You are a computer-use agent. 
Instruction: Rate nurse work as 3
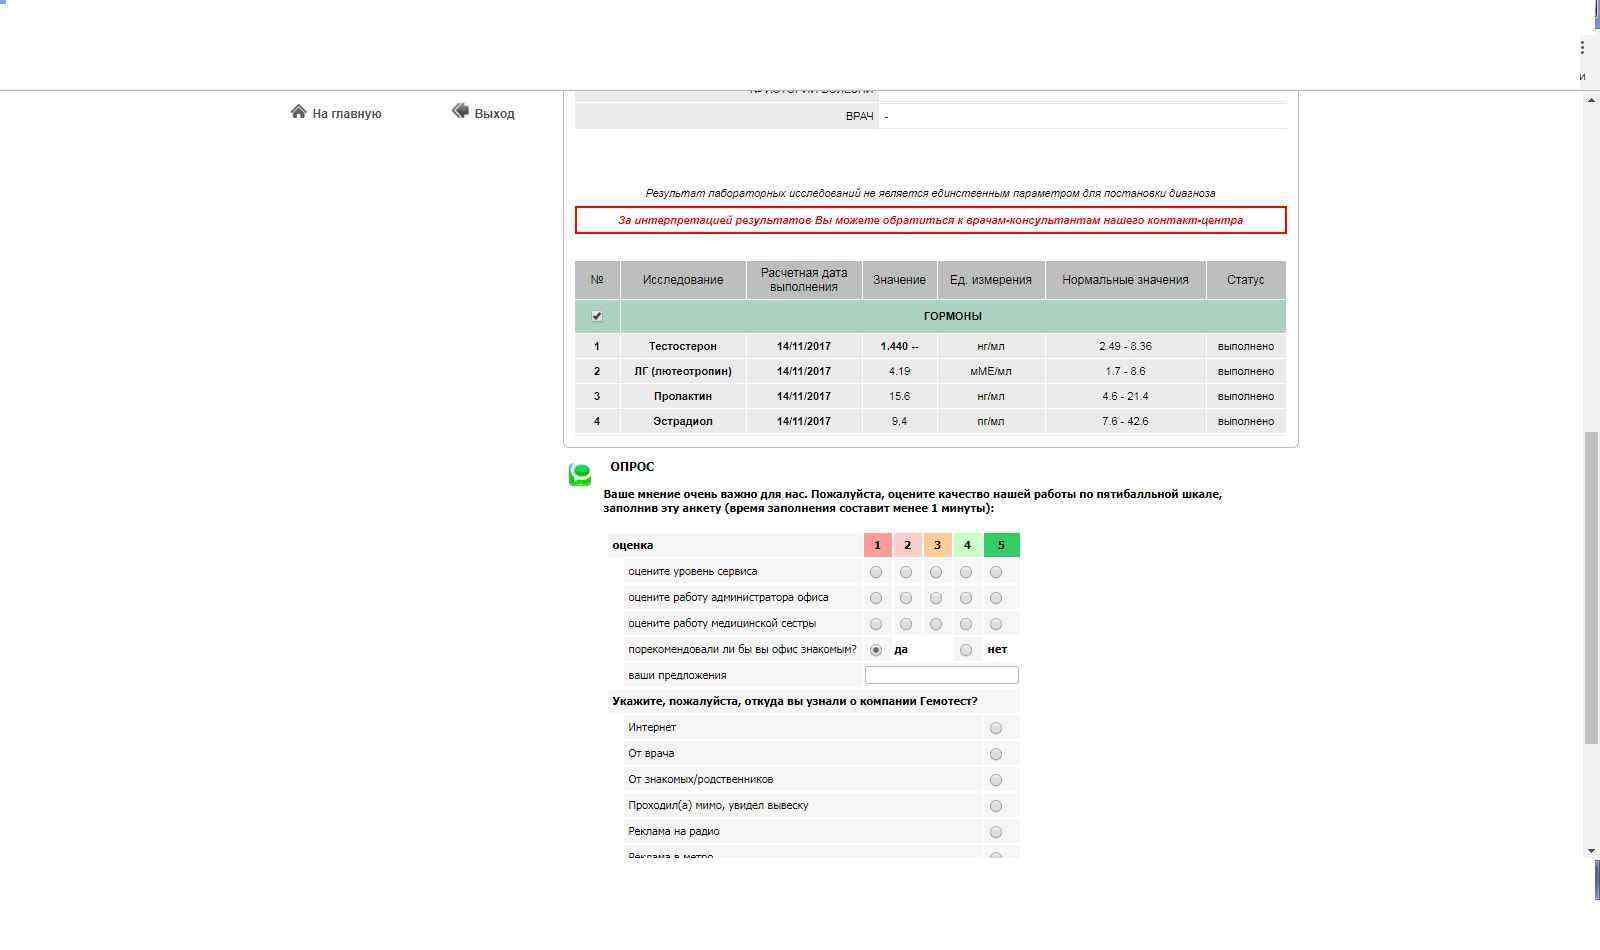[936, 624]
